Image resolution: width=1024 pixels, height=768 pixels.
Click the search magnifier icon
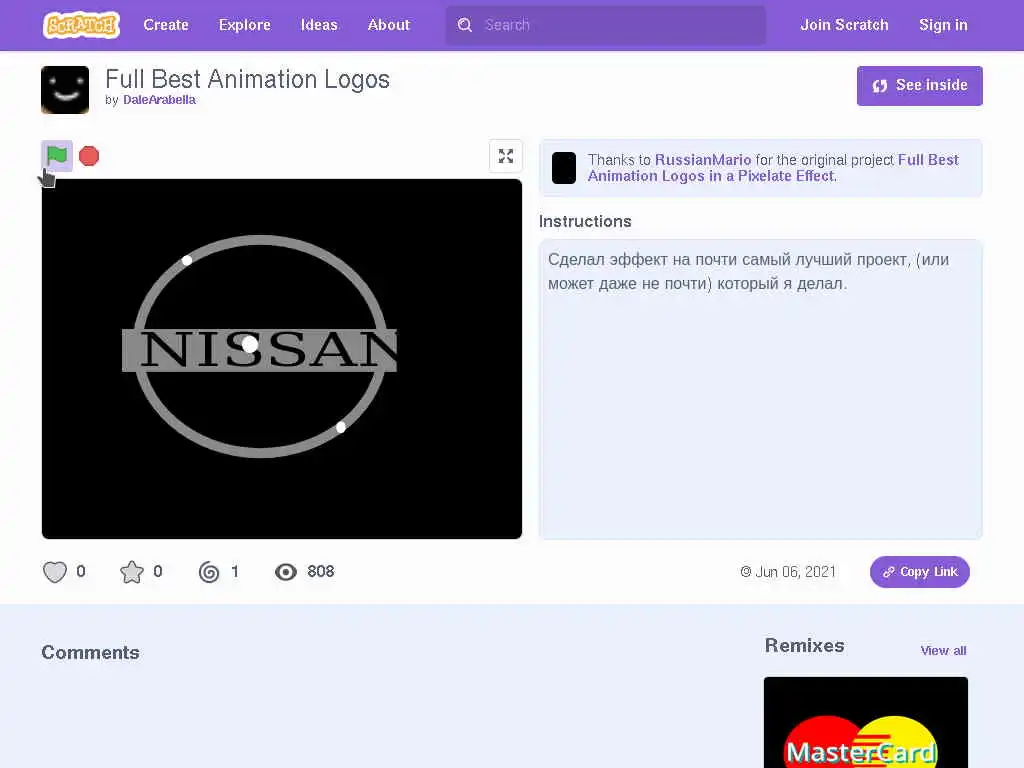(x=464, y=25)
